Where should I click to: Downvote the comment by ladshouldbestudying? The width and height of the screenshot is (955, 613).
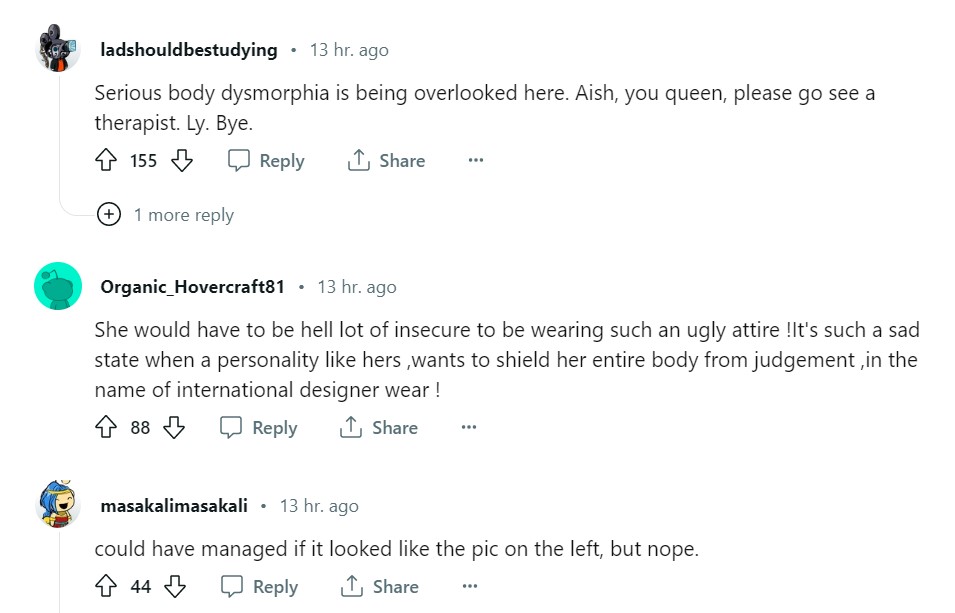click(x=181, y=160)
